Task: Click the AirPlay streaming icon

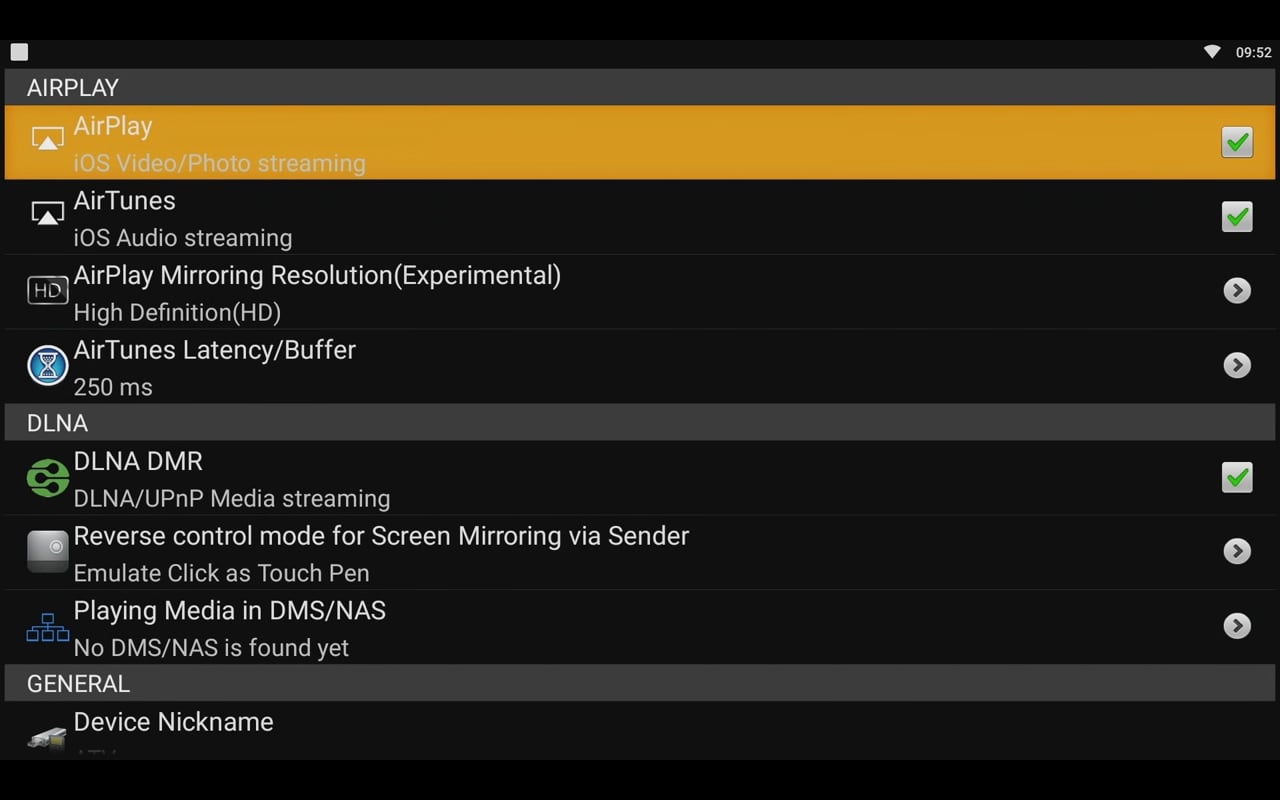Action: point(47,138)
